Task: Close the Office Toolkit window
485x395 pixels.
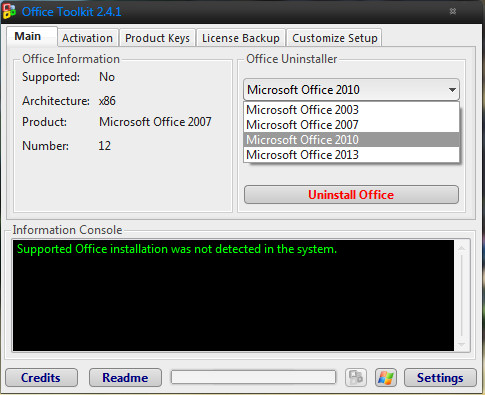Action: pos(452,11)
